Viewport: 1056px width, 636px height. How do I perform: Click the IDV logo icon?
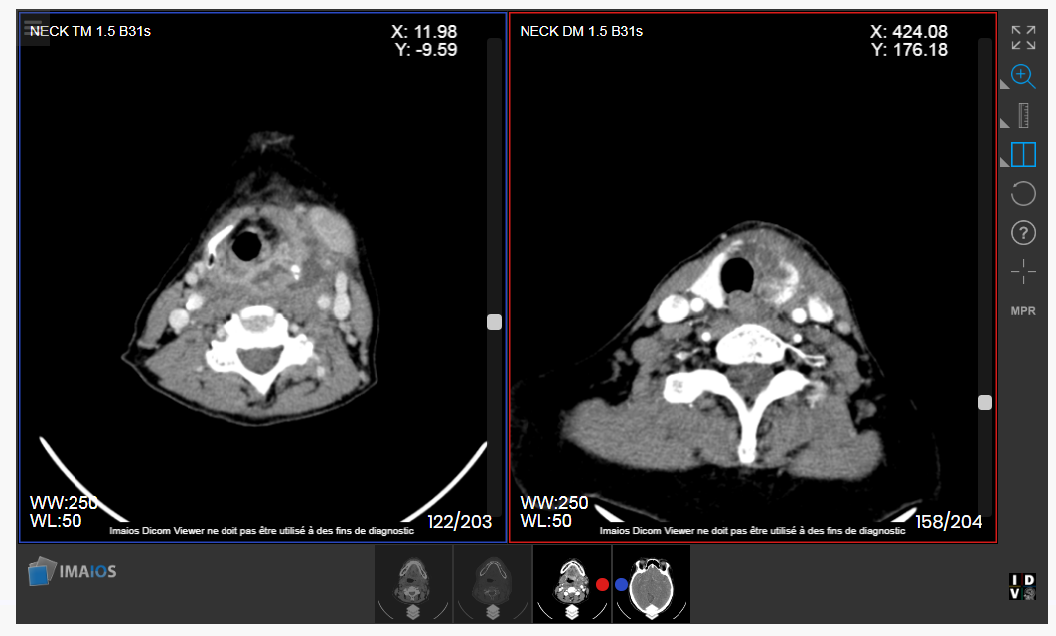pos(1023,587)
